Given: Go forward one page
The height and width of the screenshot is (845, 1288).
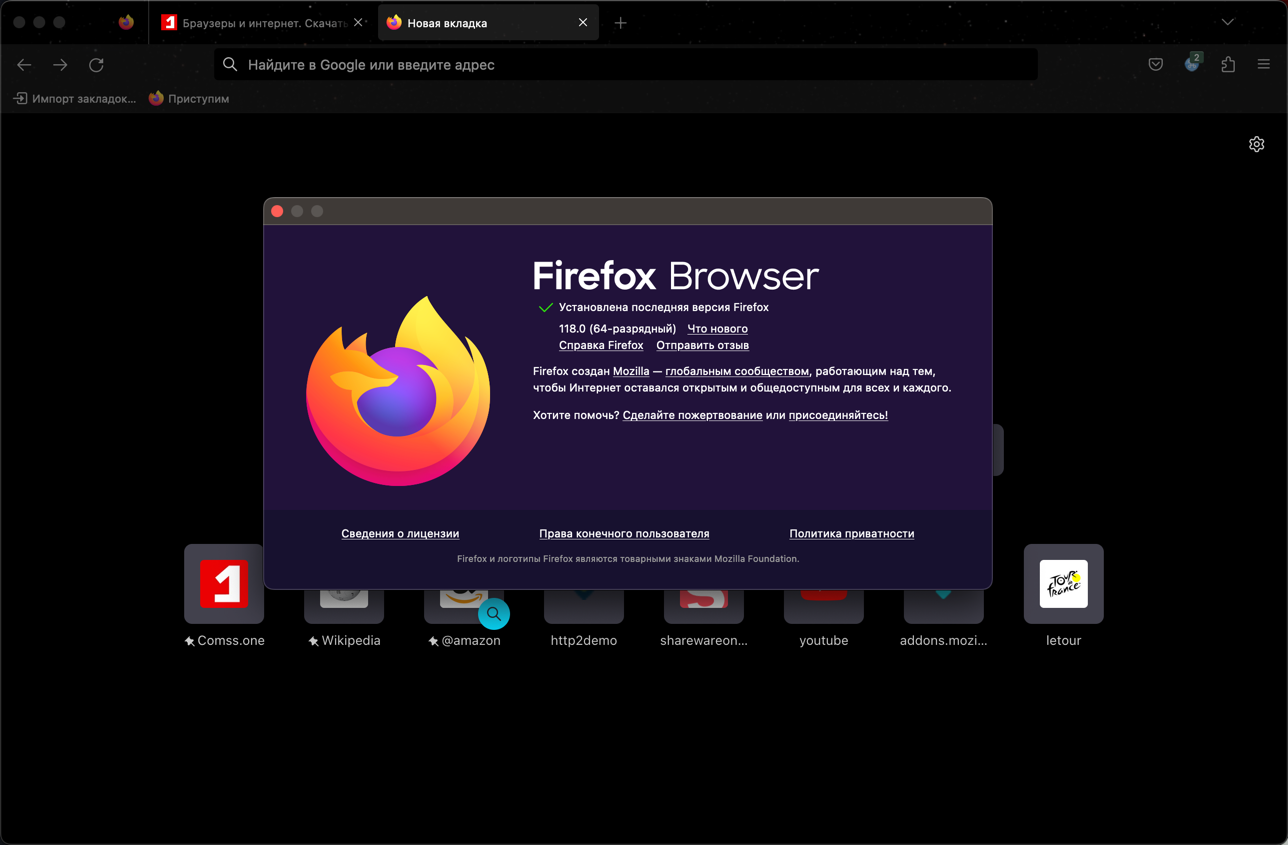Looking at the screenshot, I should click(60, 65).
